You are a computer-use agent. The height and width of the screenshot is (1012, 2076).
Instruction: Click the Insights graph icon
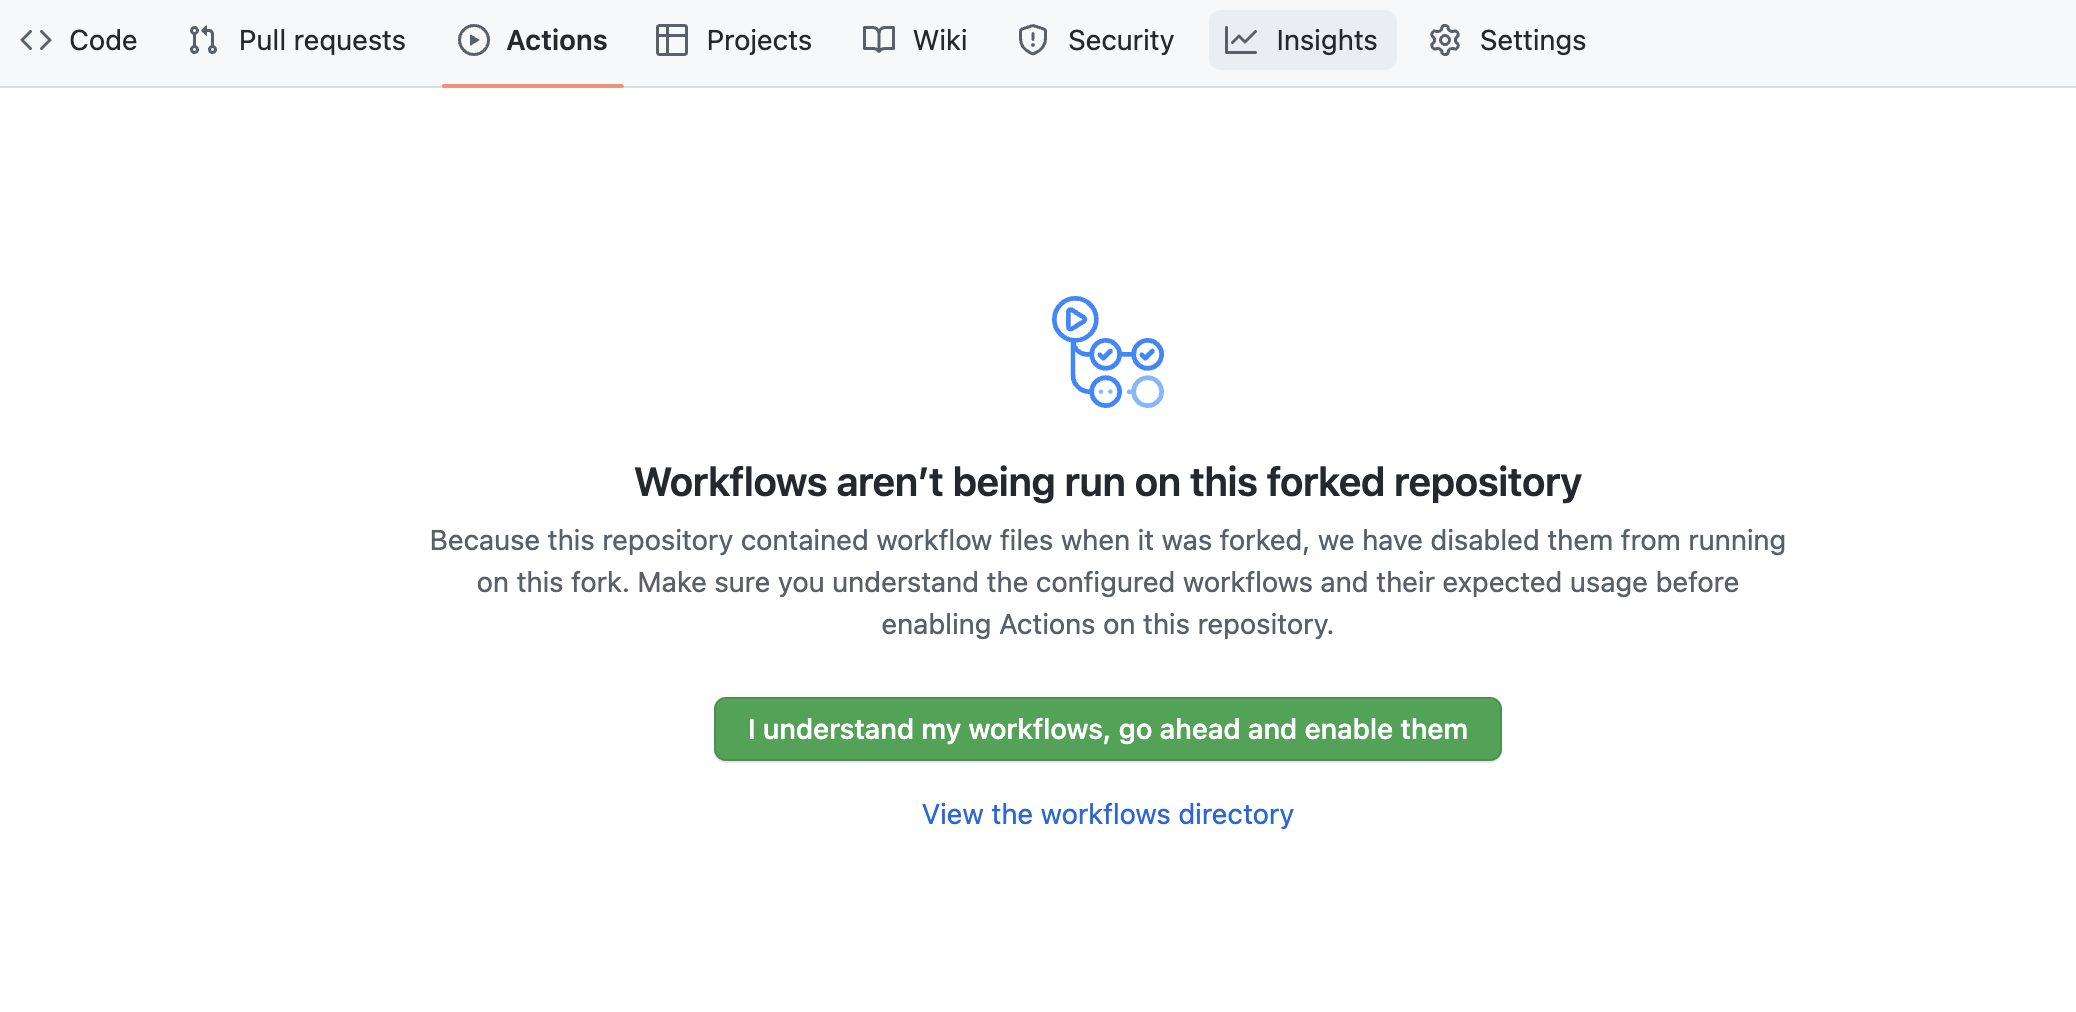1240,40
